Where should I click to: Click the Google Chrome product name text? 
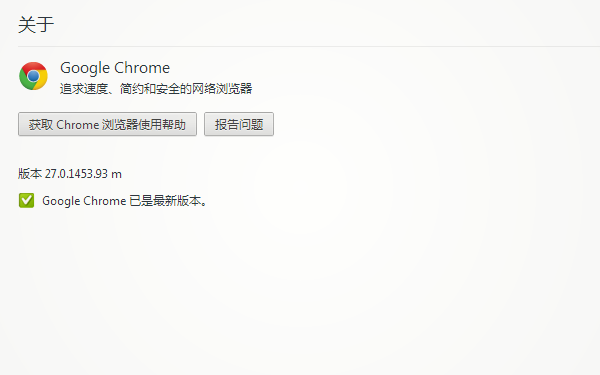(115, 68)
